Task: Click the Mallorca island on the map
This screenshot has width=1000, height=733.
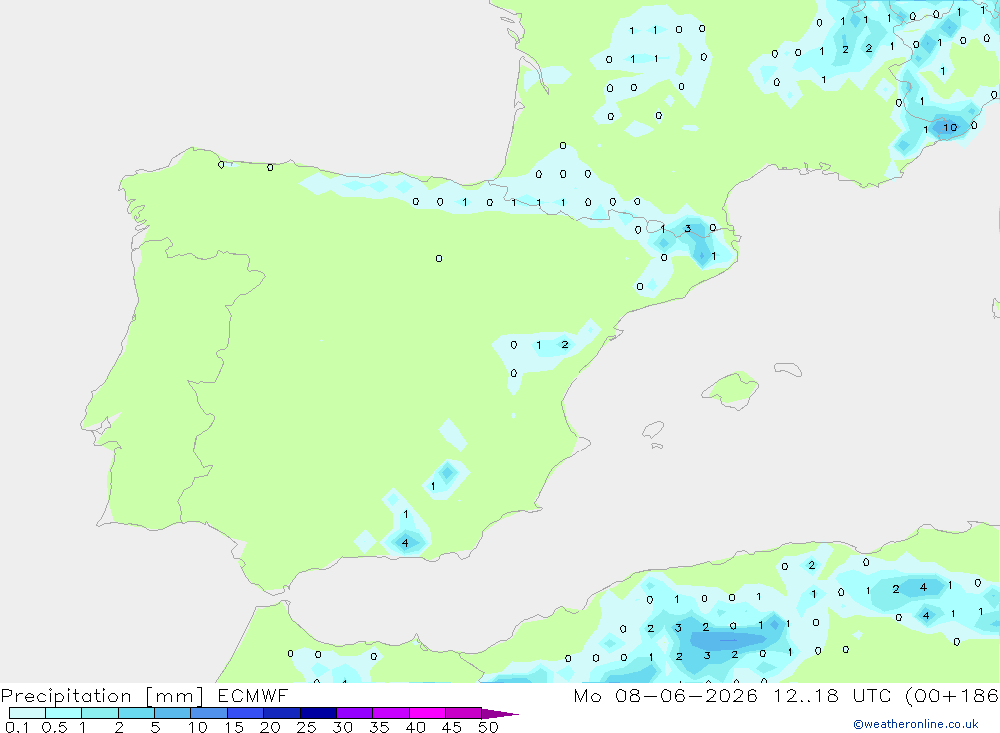Action: point(732,389)
